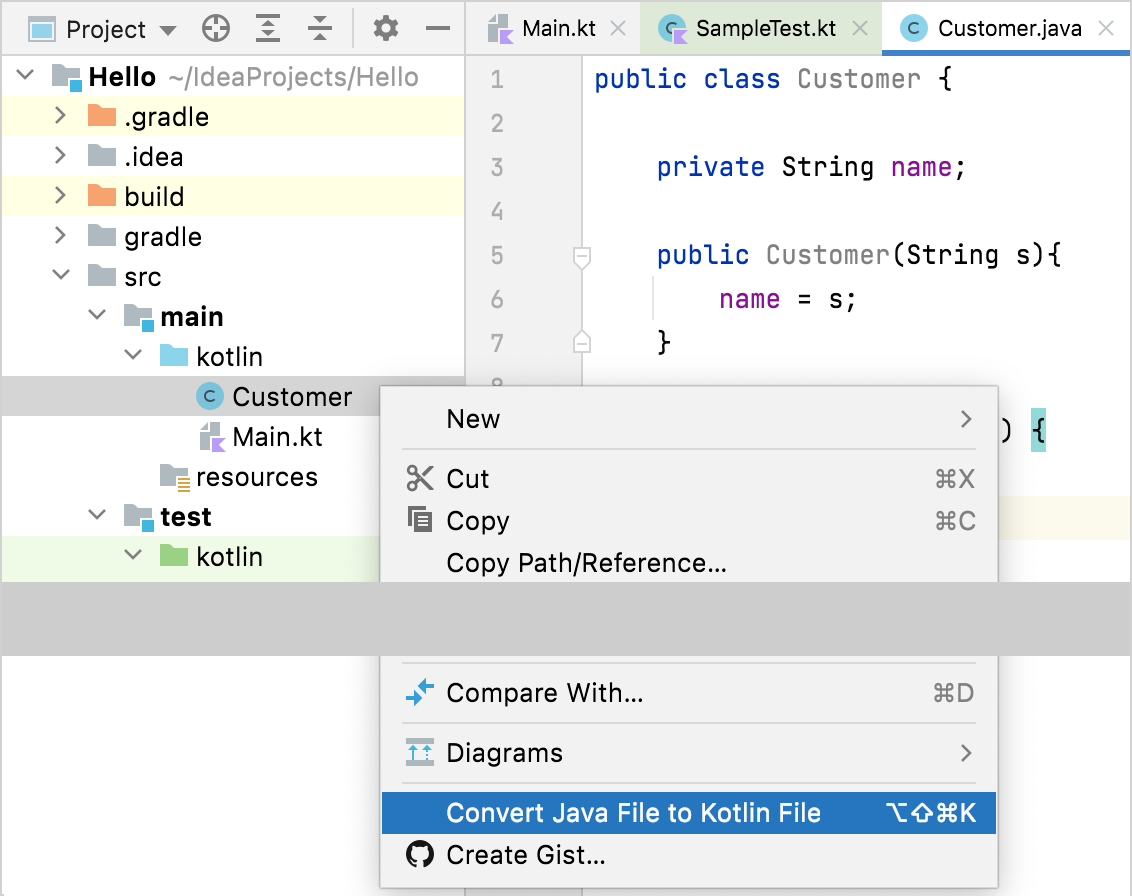This screenshot has width=1132, height=896.
Task: Click the scissors icon next to Cut
Action: pyautogui.click(x=420, y=478)
